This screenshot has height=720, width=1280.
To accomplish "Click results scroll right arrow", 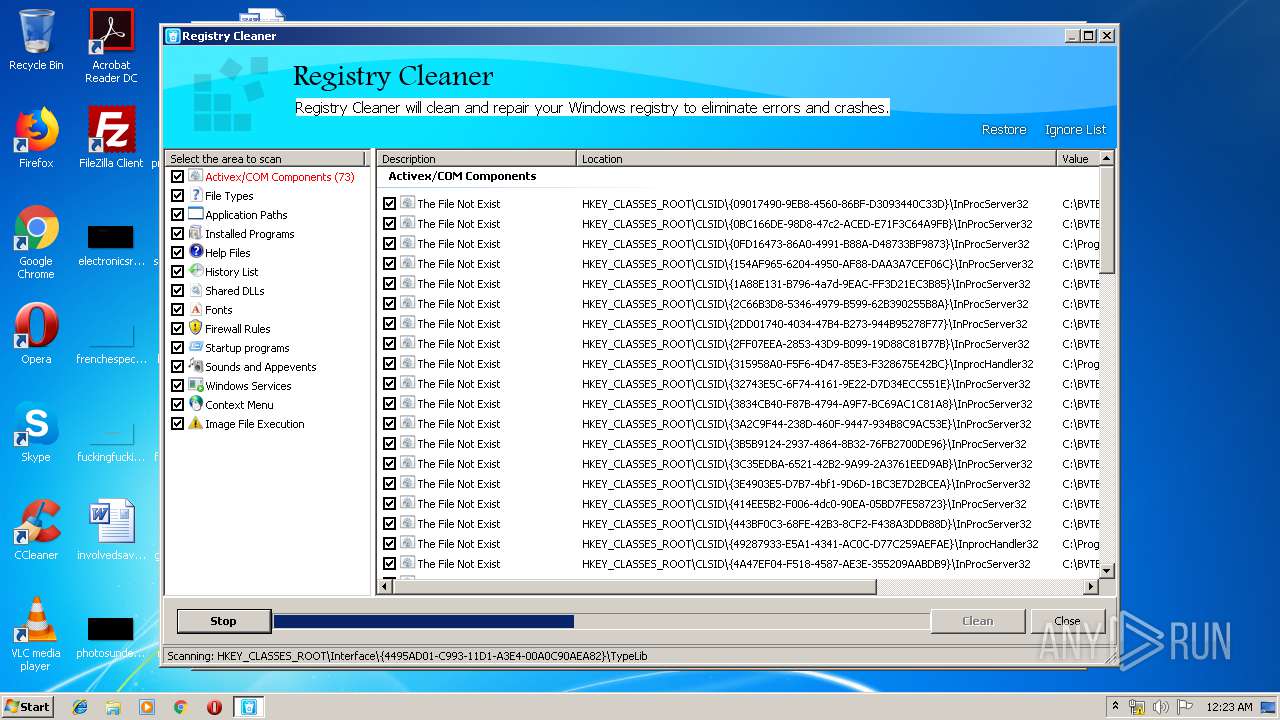I will 1092,587.
